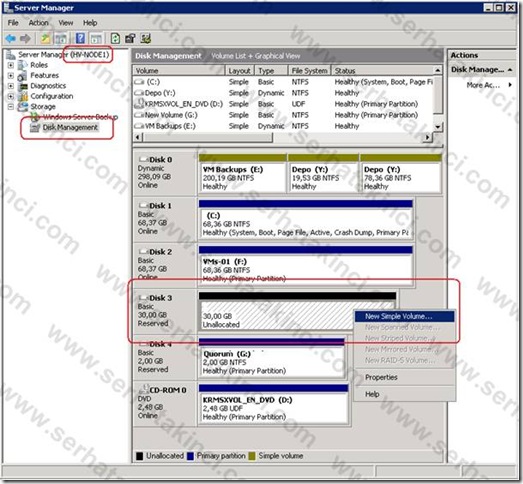Screen dimensions: 523x484
Task: Click the volume list scroll-down arrow
Action: [x=438, y=127]
